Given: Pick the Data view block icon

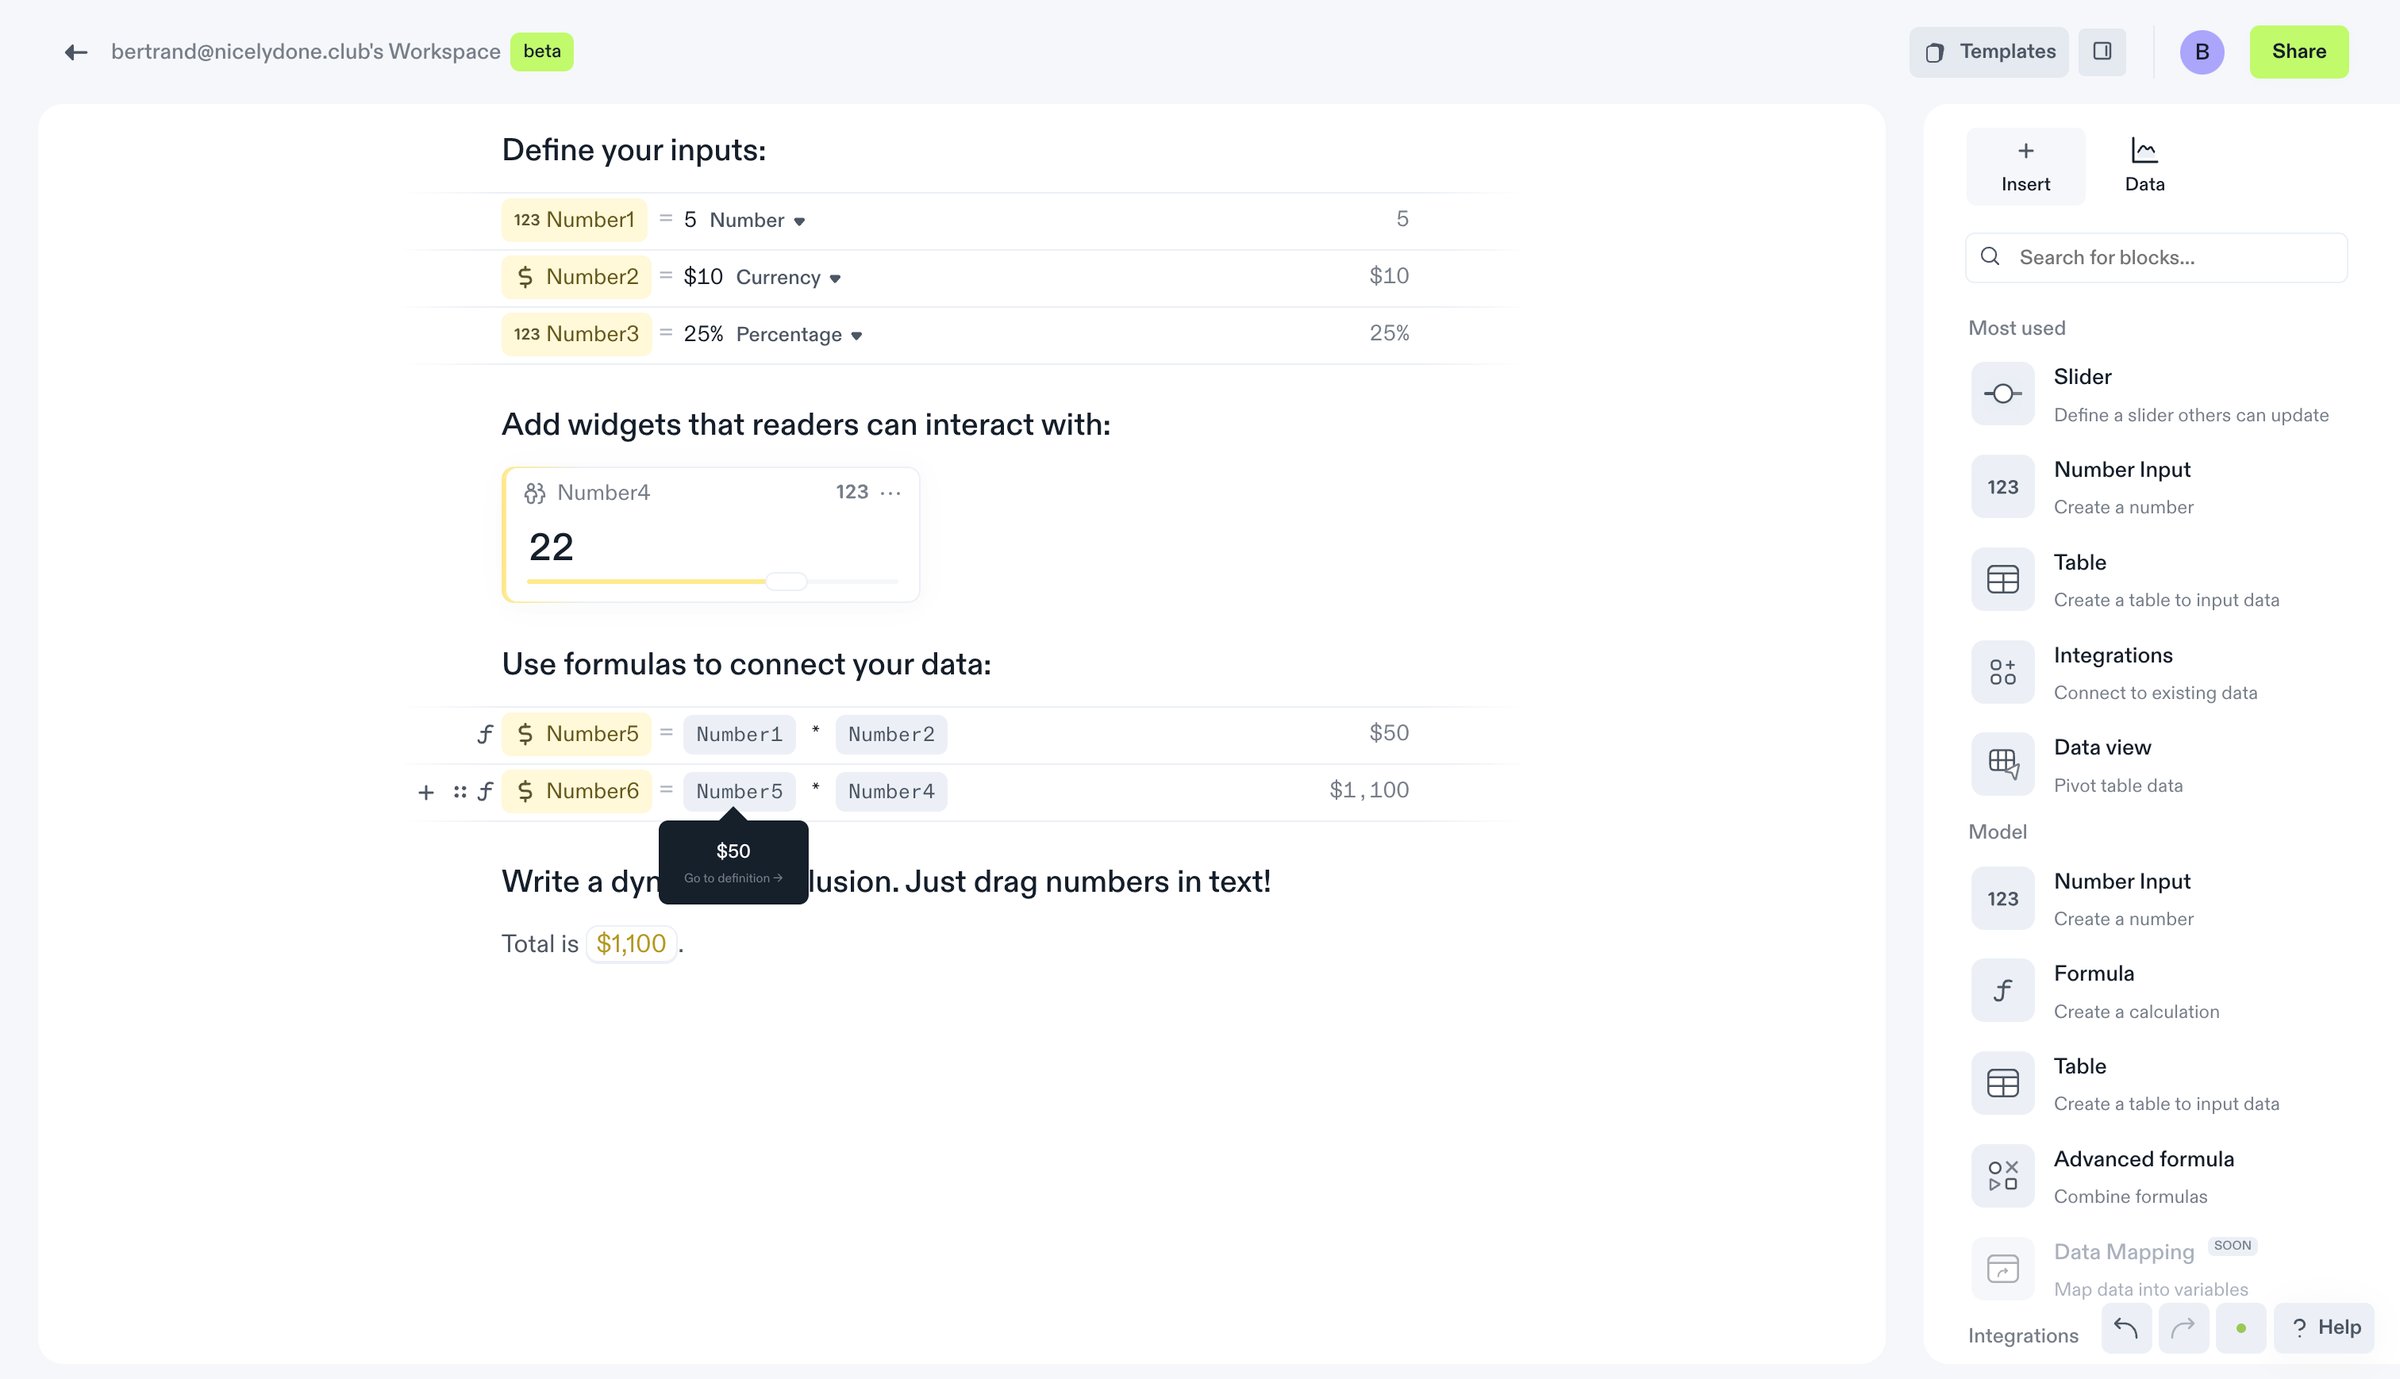Looking at the screenshot, I should 2002,764.
